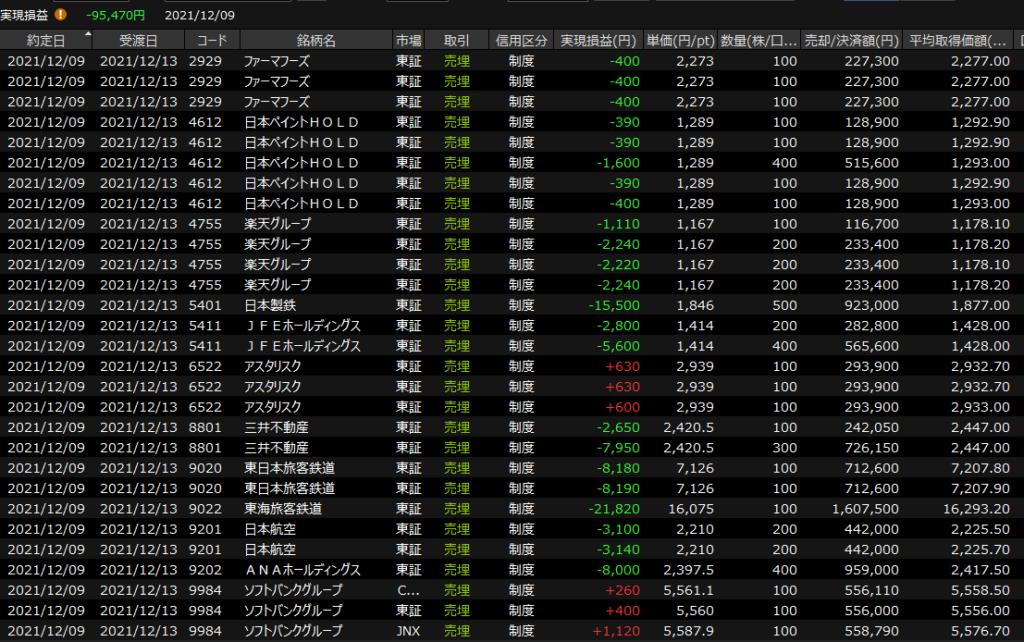Click the +1,120 profit value
Viewport: 1024px width, 642px height.
click(616, 631)
